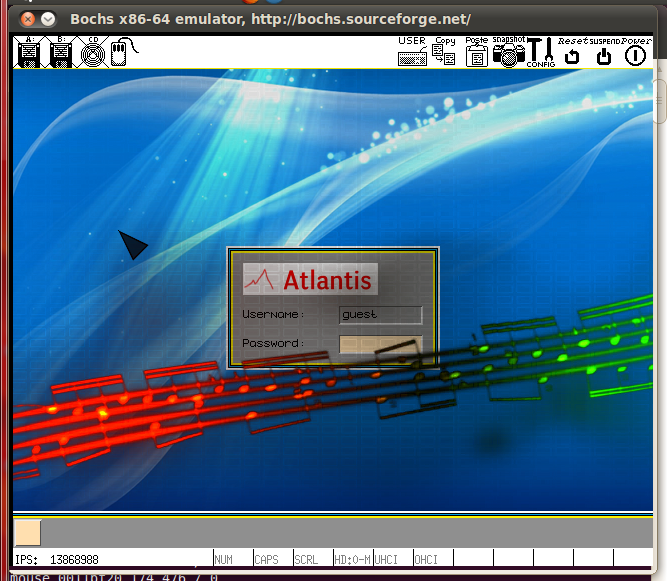Click the floppy B: drive icon

click(x=61, y=52)
